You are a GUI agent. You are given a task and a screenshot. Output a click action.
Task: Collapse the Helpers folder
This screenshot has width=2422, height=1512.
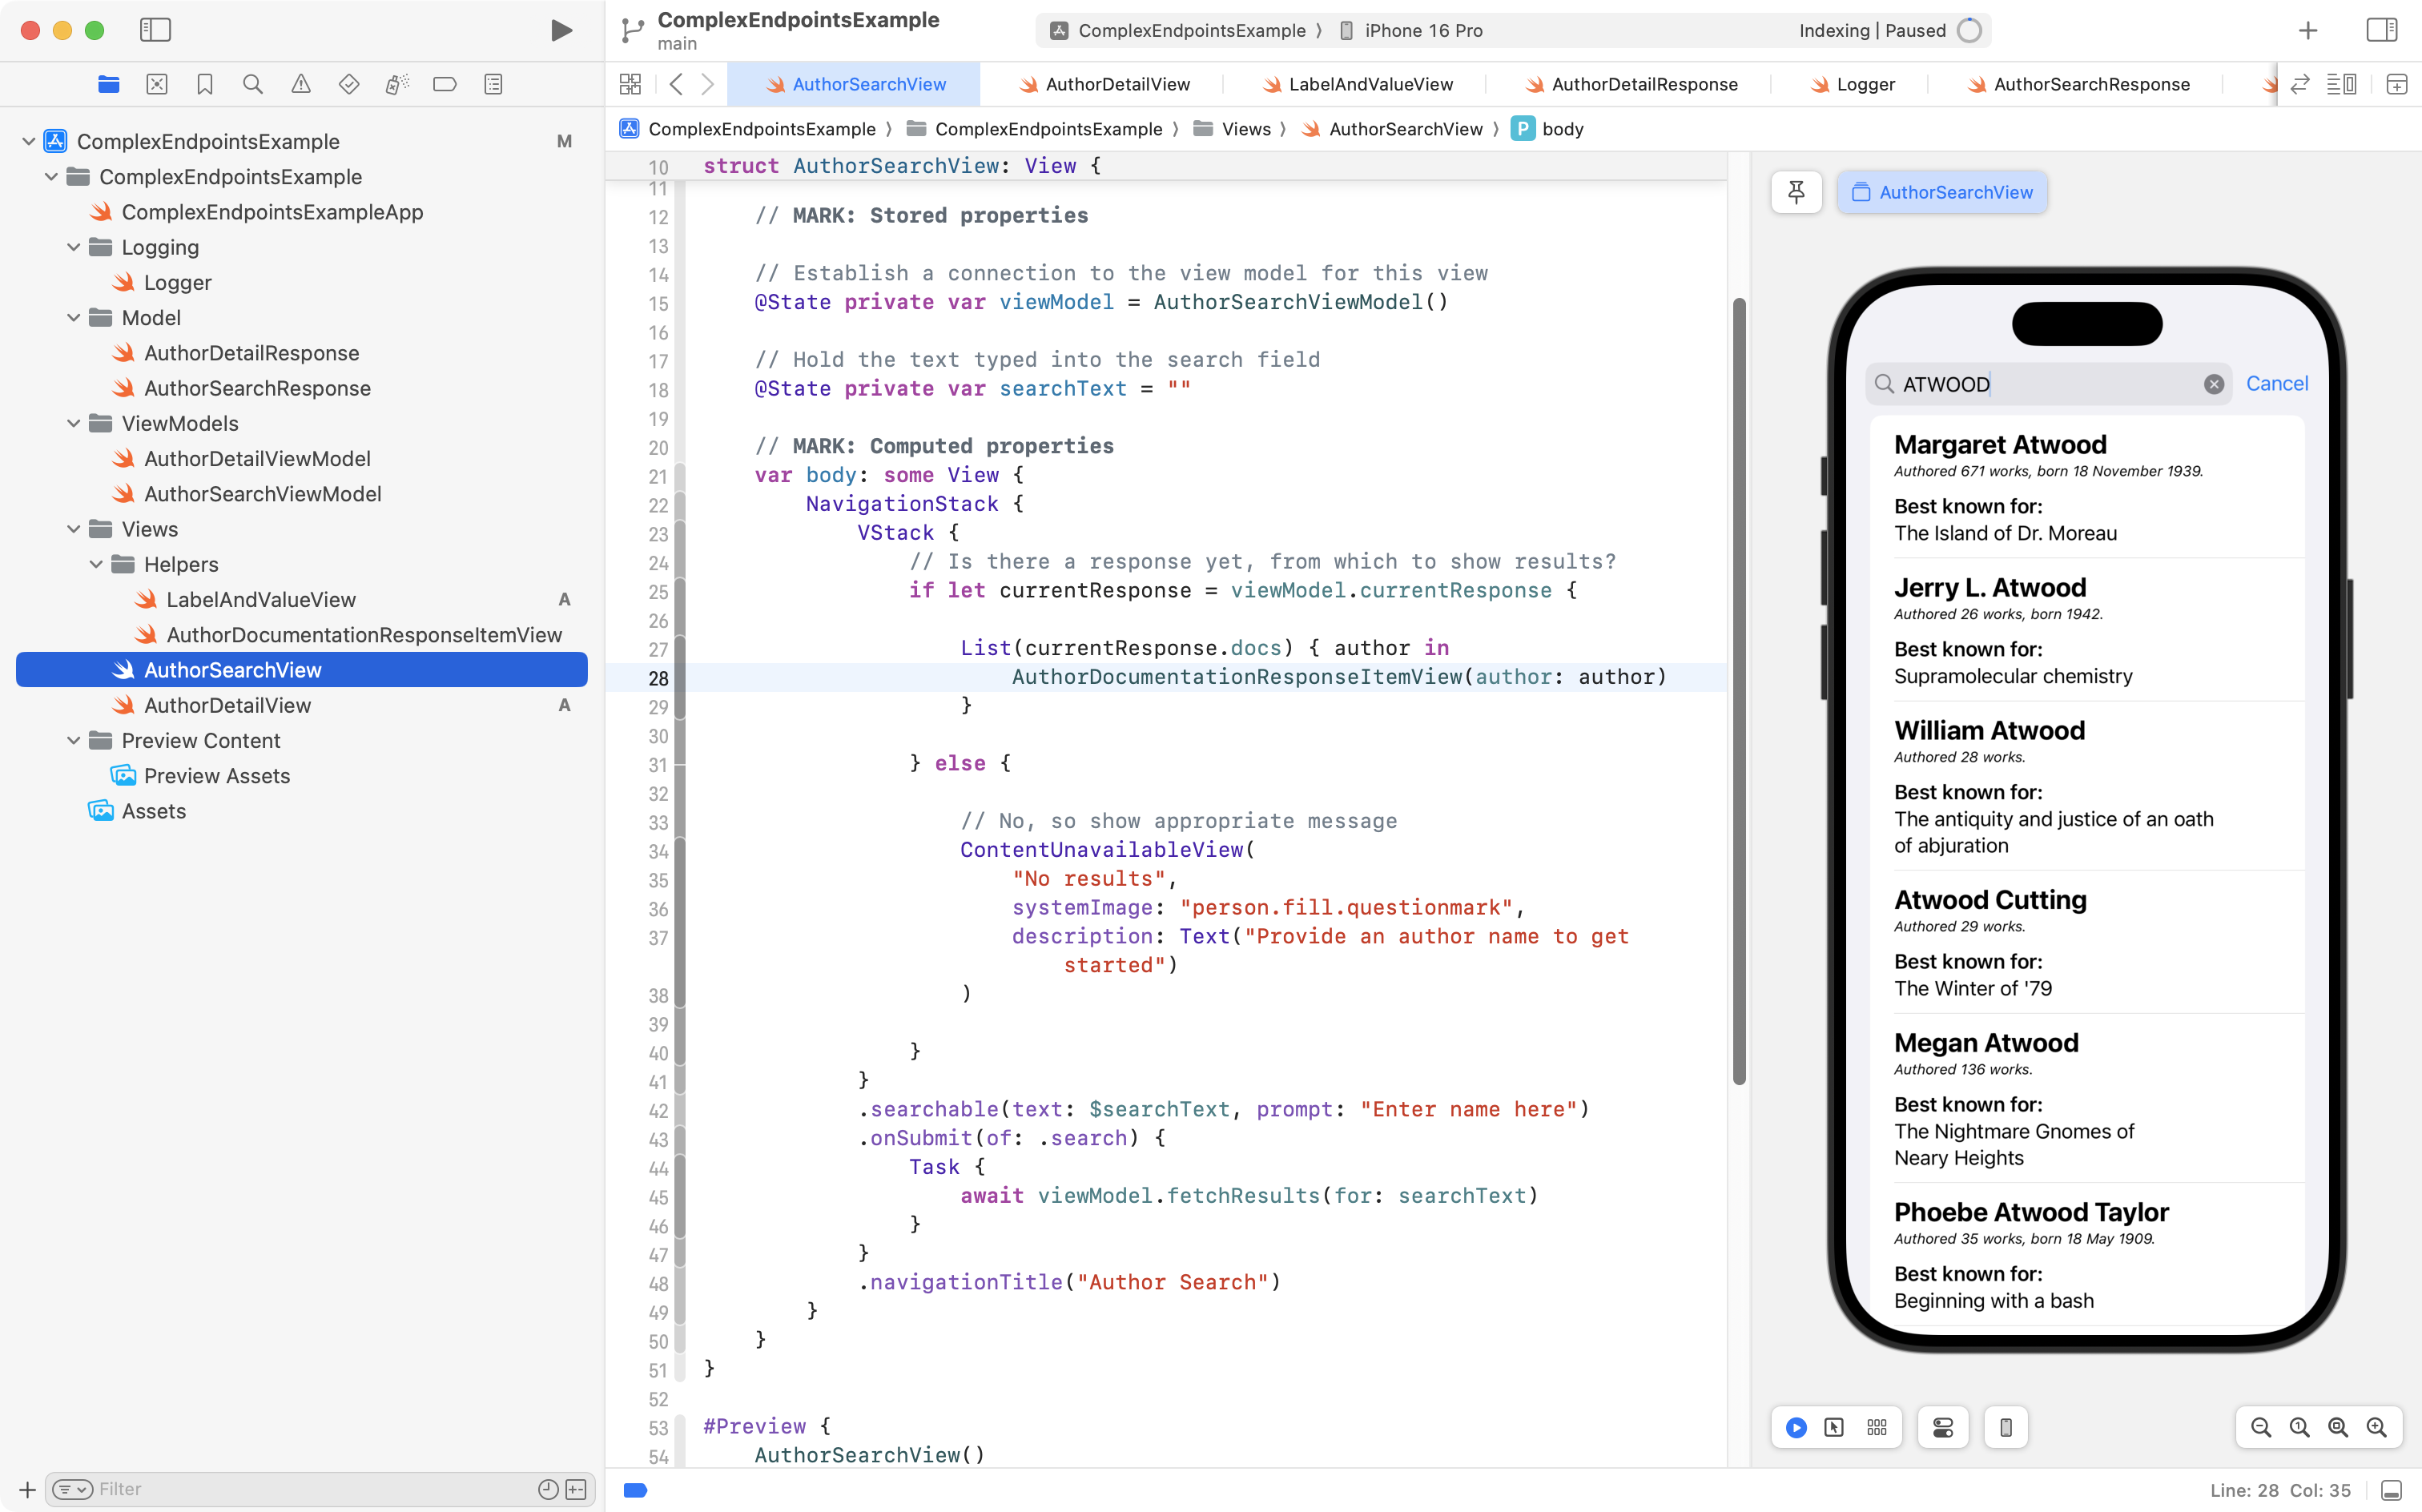96,565
